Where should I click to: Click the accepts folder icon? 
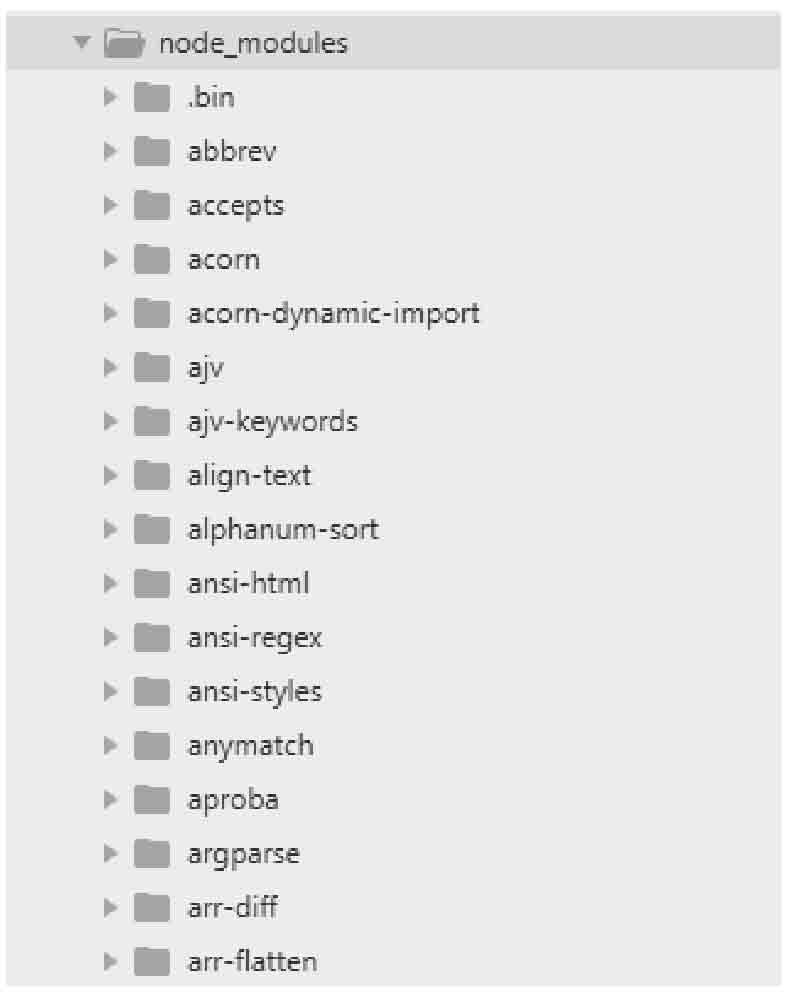click(152, 205)
